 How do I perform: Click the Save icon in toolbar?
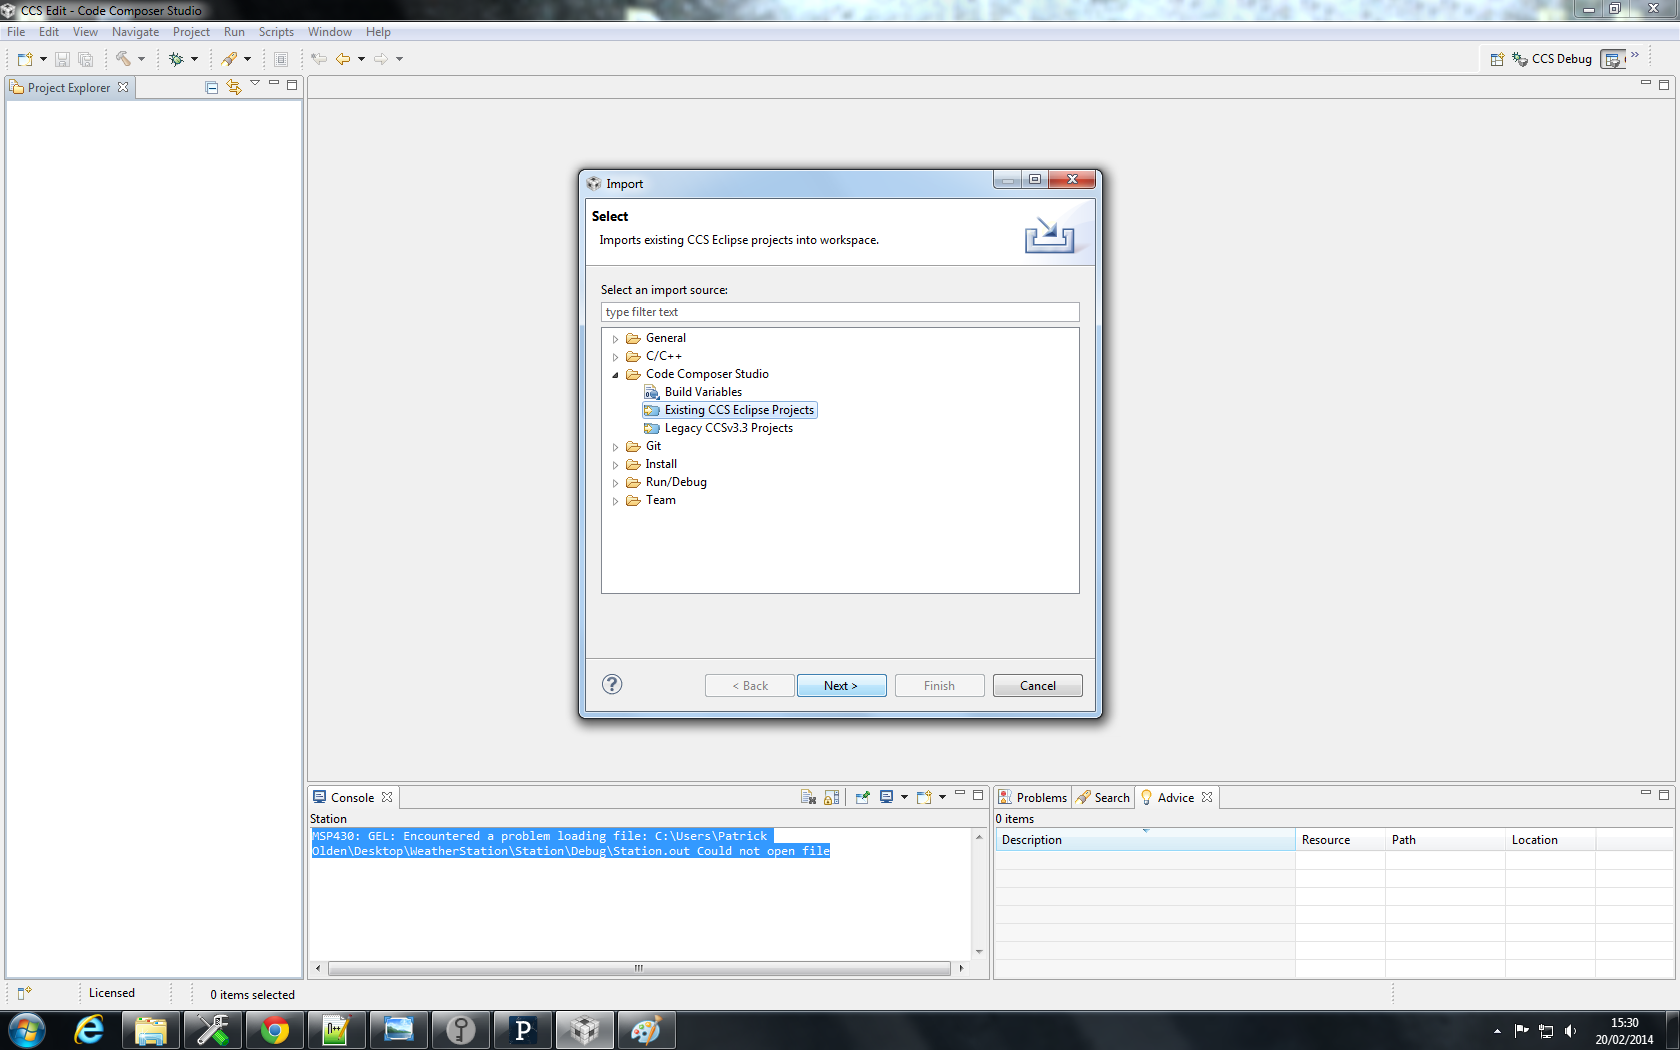click(62, 59)
